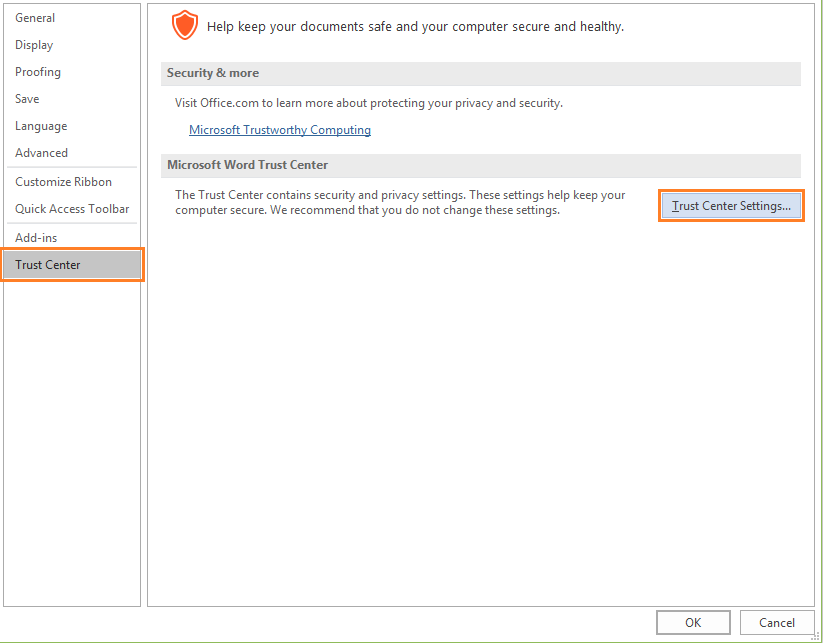
Task: Dismiss the dialog with Cancel
Action: click(x=777, y=622)
